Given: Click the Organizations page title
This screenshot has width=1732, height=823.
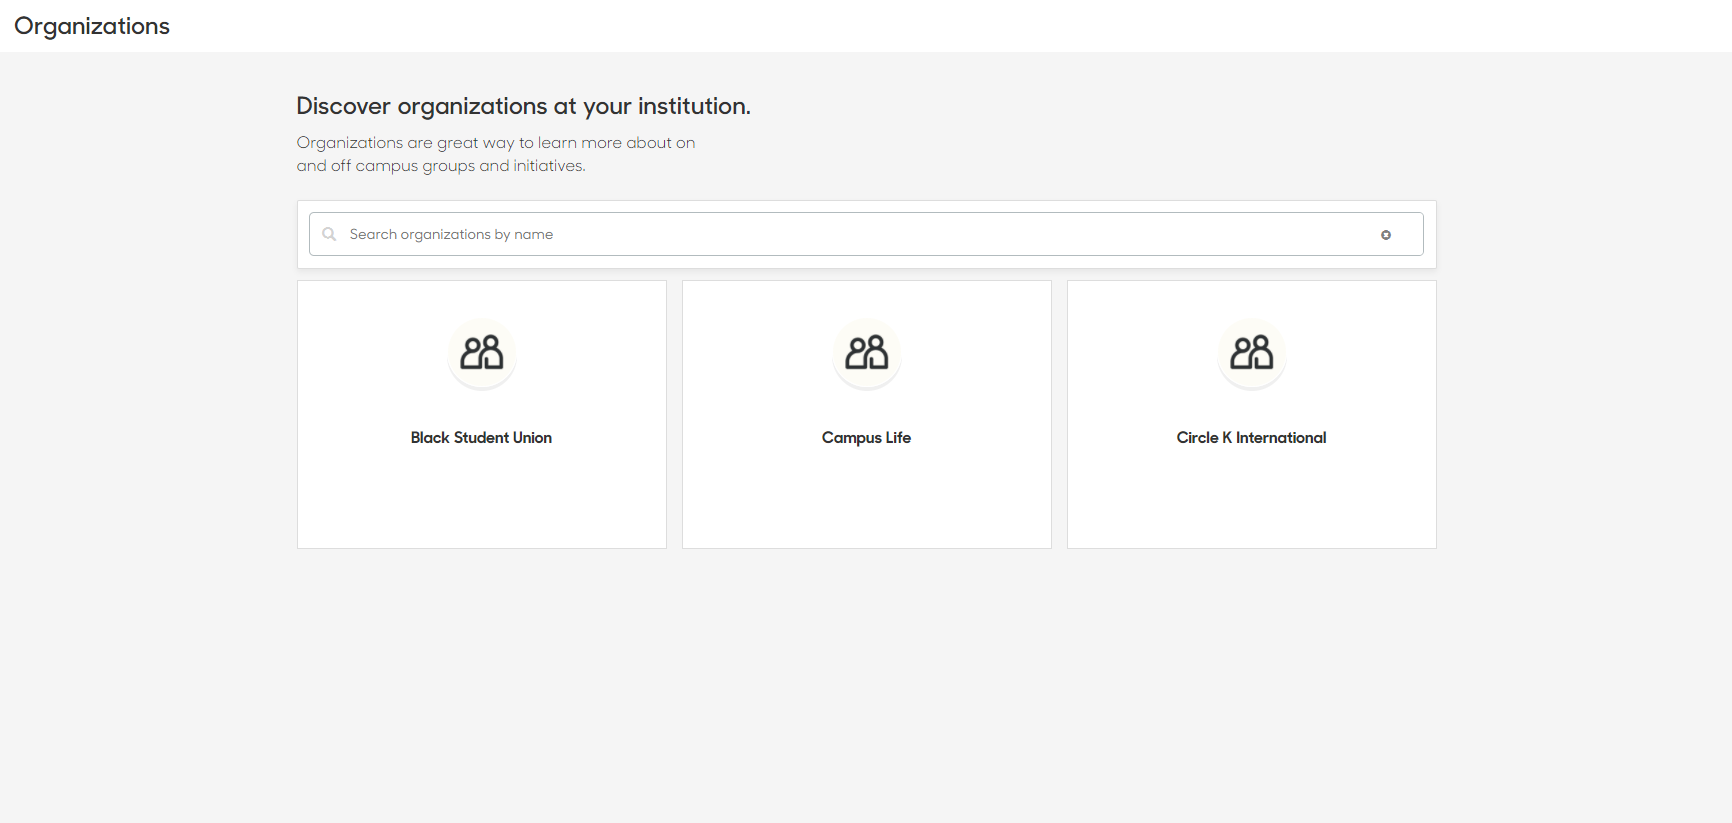Looking at the screenshot, I should click(x=92, y=26).
